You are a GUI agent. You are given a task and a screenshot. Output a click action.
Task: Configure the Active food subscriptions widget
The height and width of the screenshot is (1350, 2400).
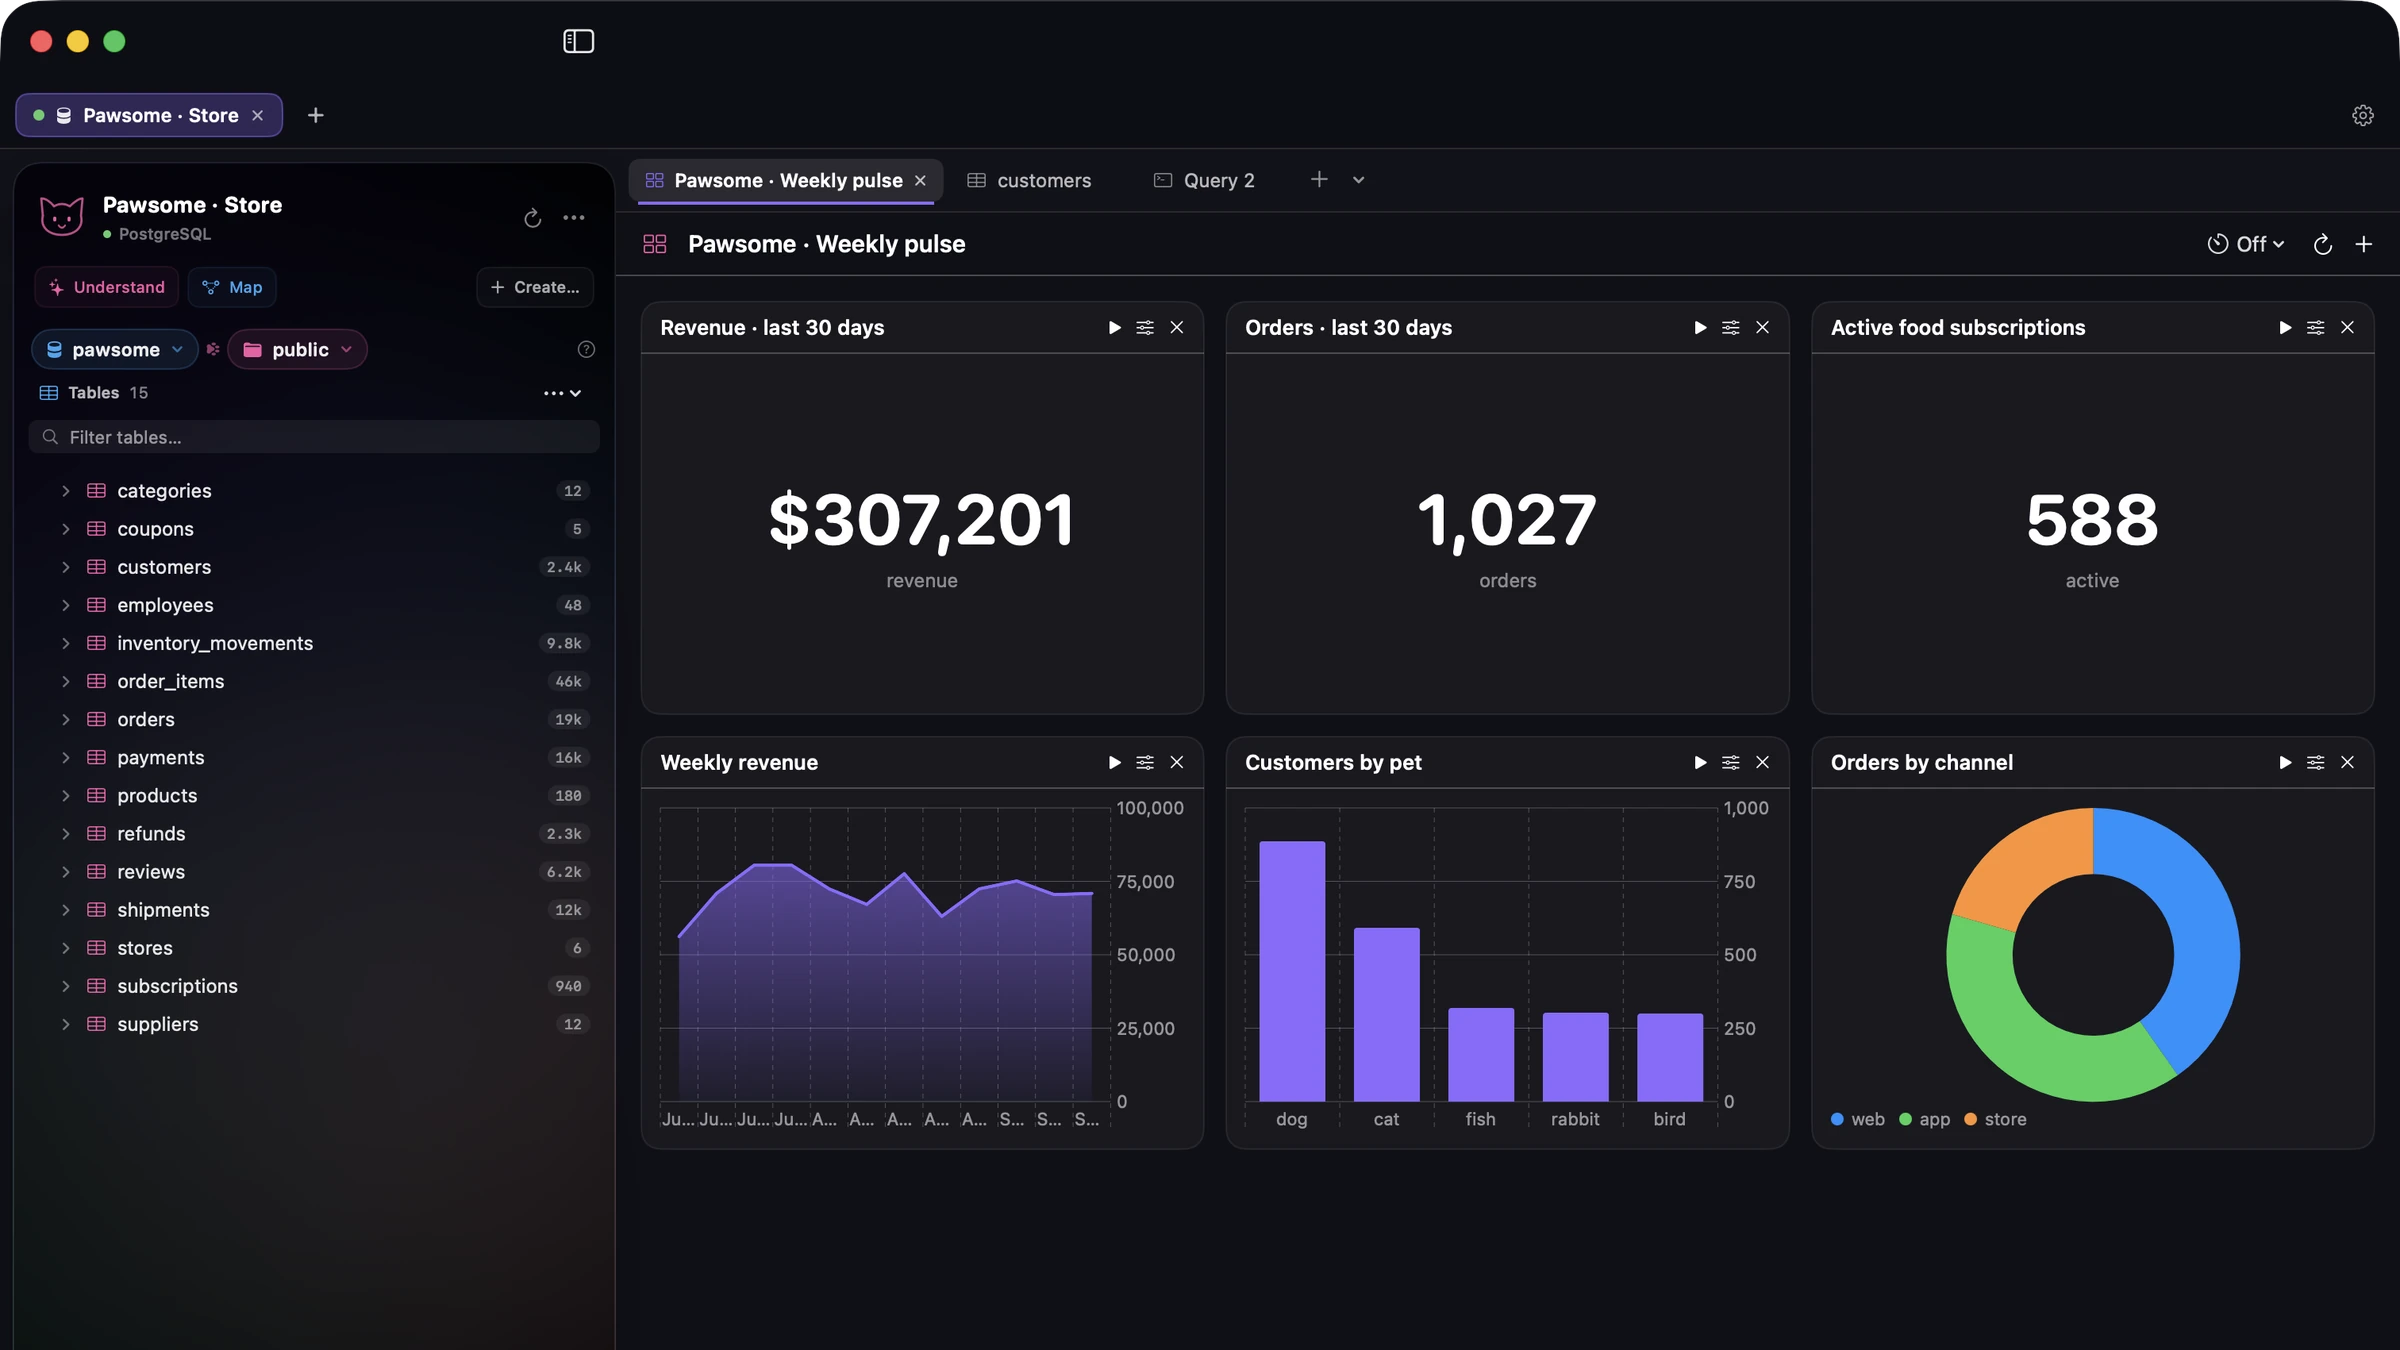[x=2315, y=327]
